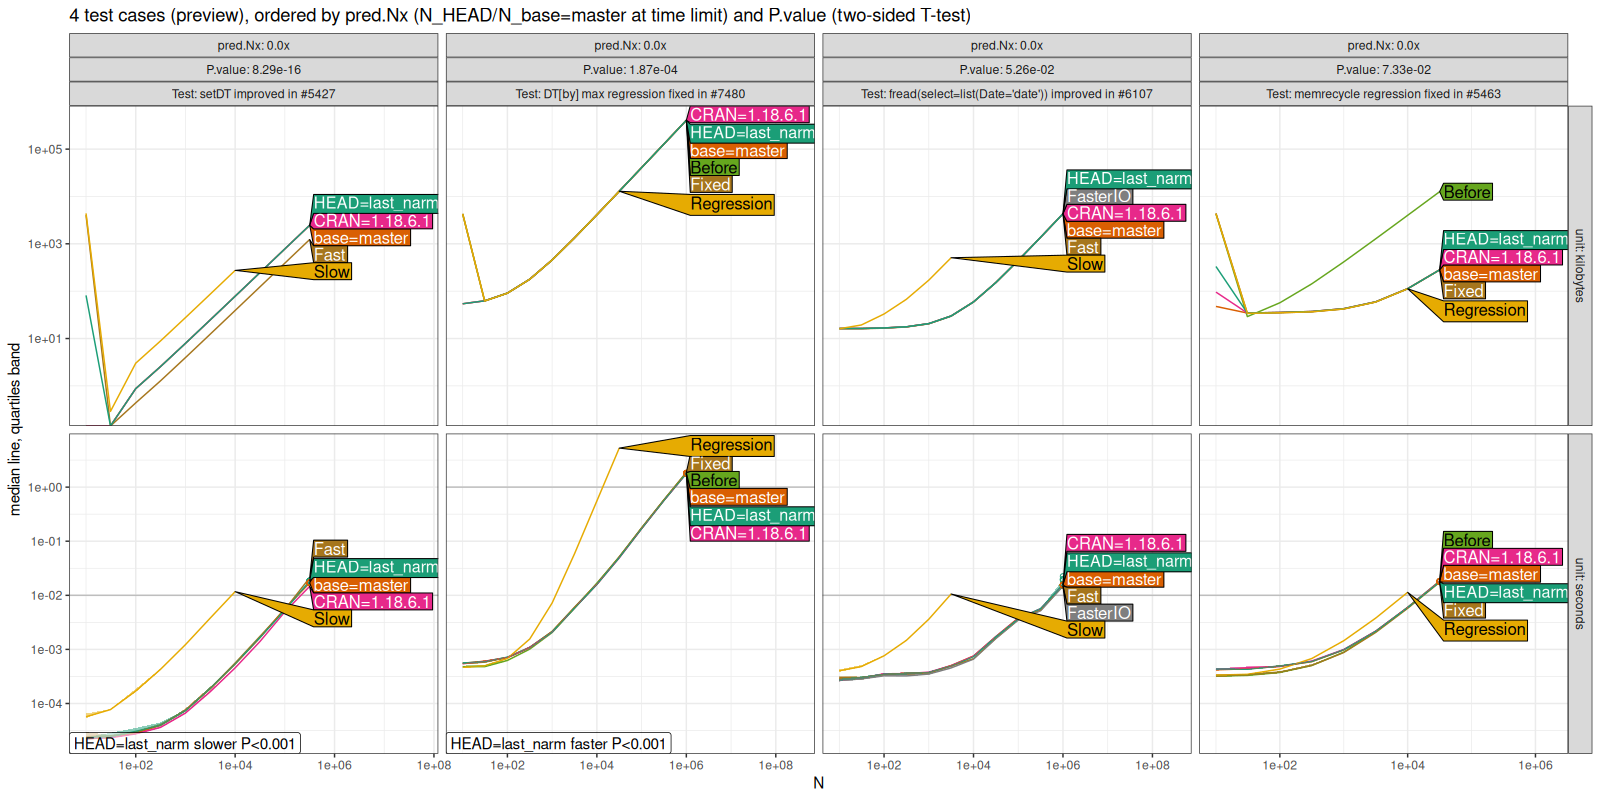Select the "P.value: 1.87e-04" strip label
The height and width of the screenshot is (800, 1600).
coord(630,70)
